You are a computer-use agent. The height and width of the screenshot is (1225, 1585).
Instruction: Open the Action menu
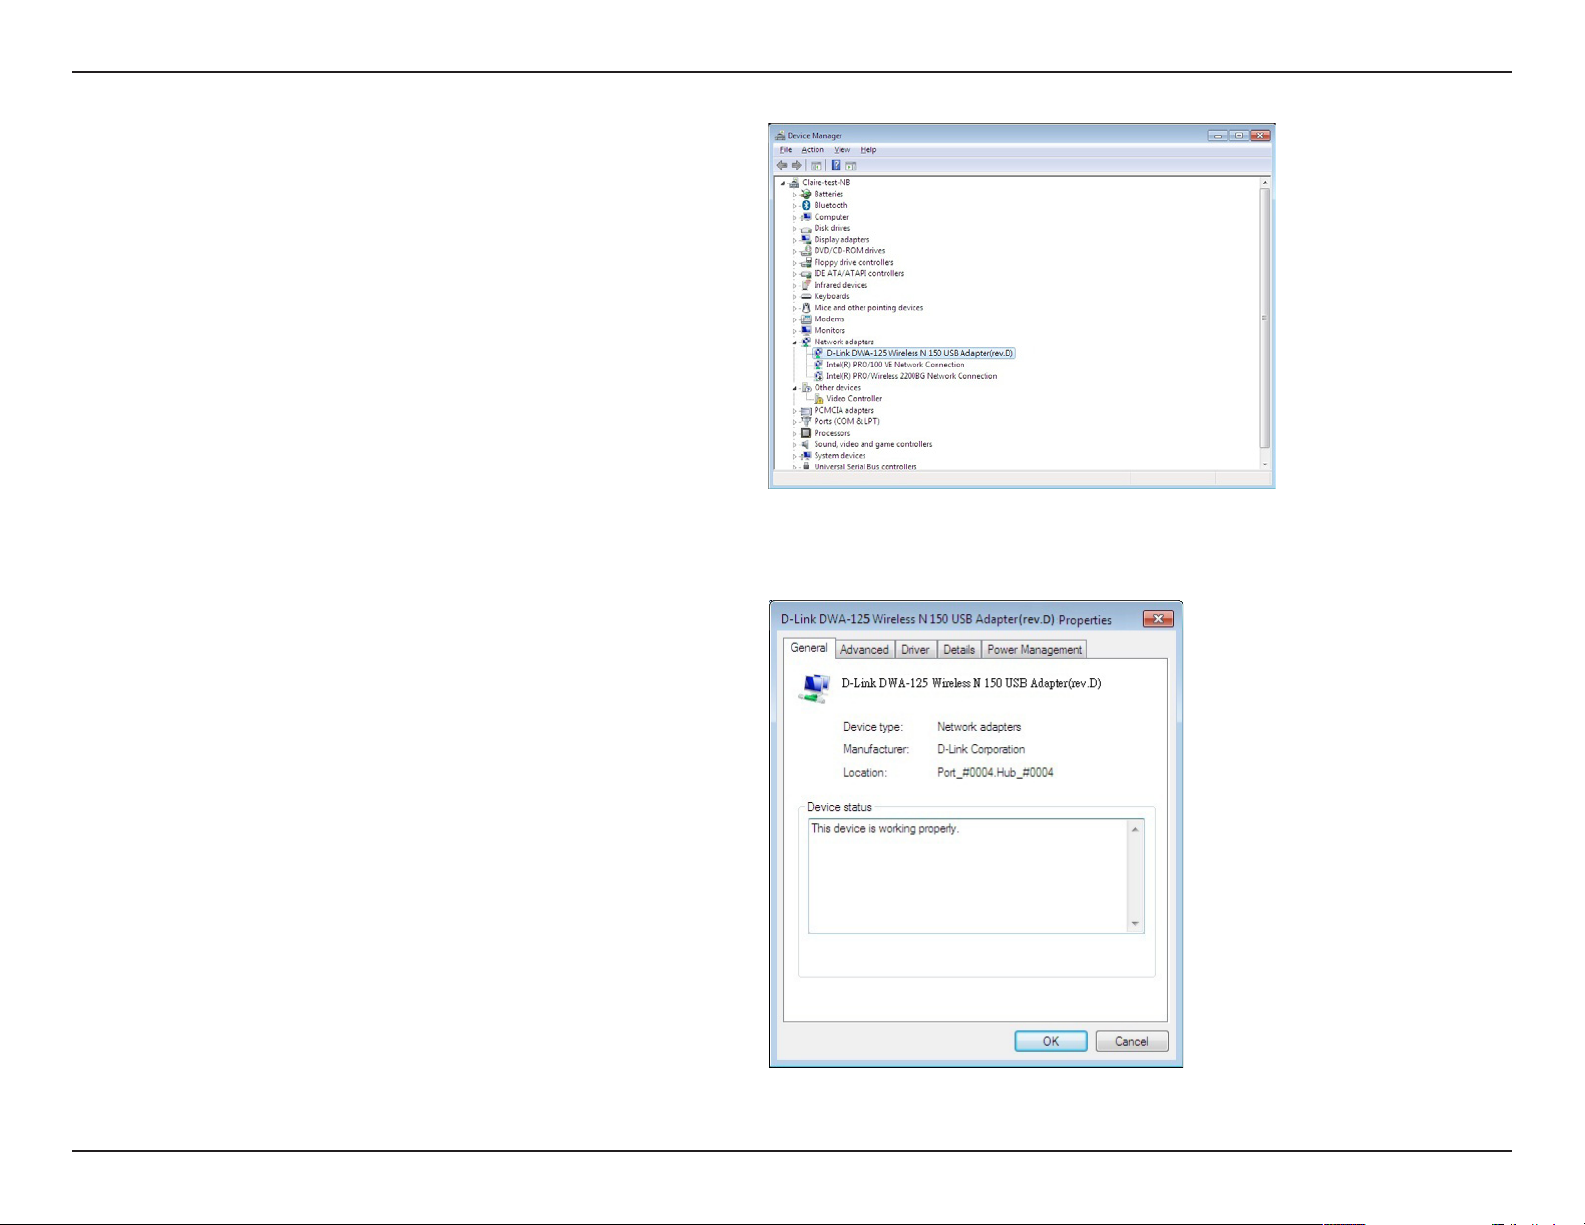tap(813, 150)
